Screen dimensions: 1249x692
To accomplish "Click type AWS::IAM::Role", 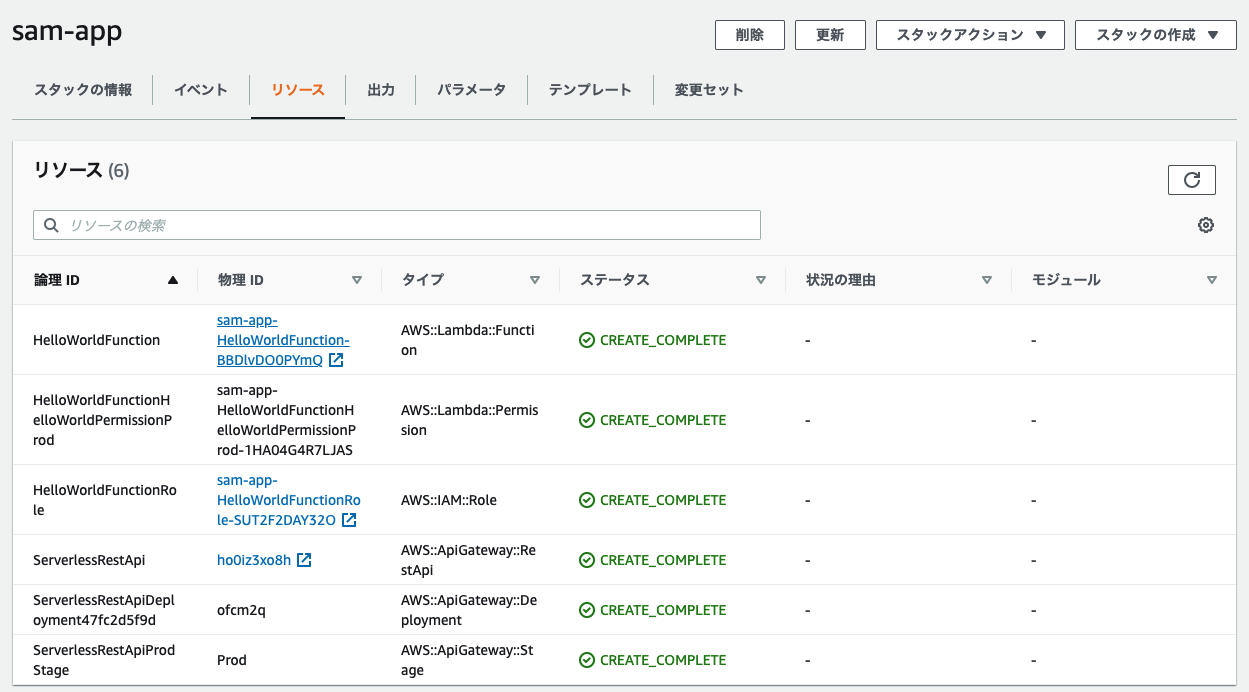I will pyautogui.click(x=449, y=500).
